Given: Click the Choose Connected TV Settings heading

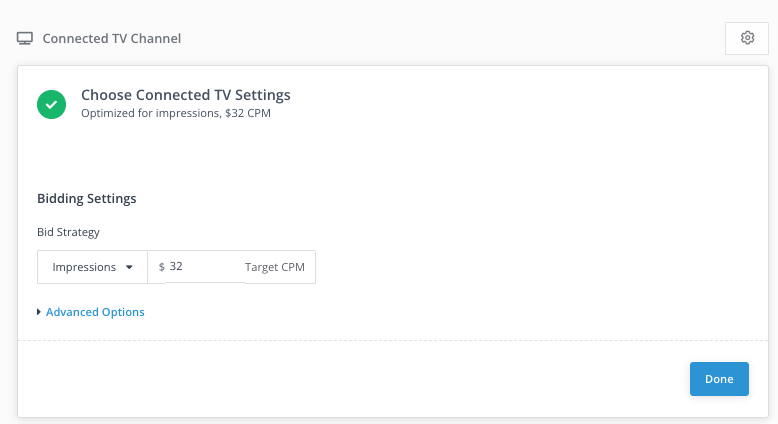Looking at the screenshot, I should pos(185,95).
